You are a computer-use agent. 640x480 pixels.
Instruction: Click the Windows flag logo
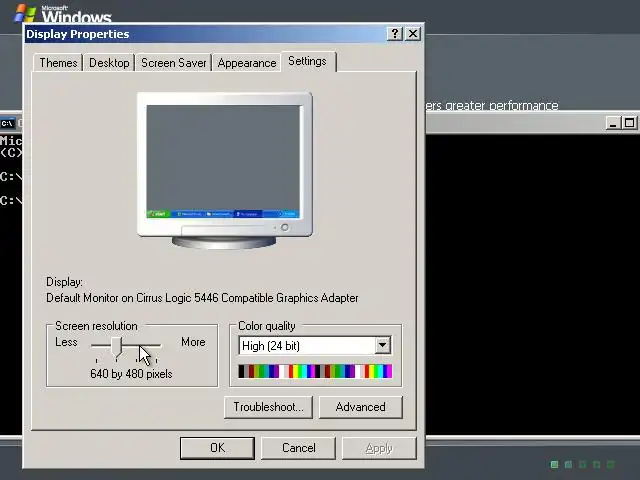click(25, 13)
